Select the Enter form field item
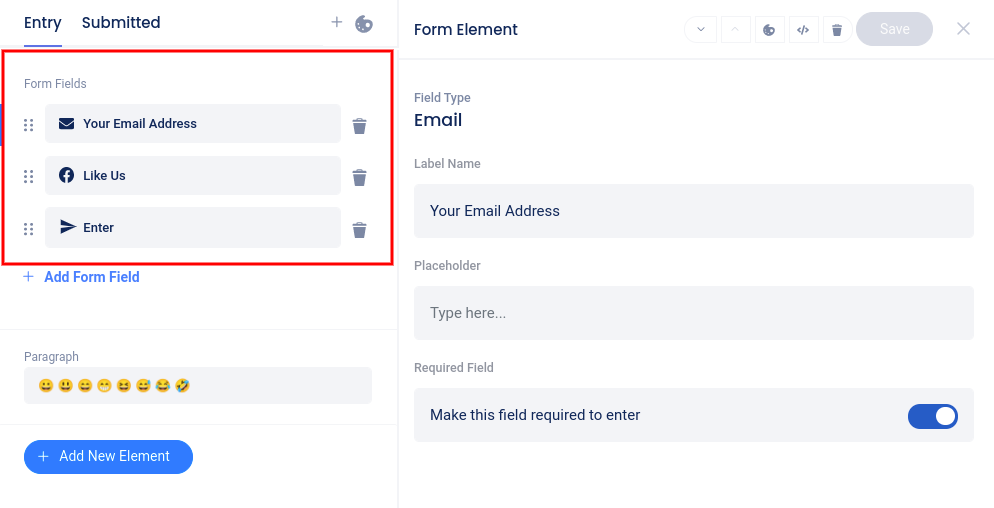Screen dimensions: 994x508 [x=193, y=228]
